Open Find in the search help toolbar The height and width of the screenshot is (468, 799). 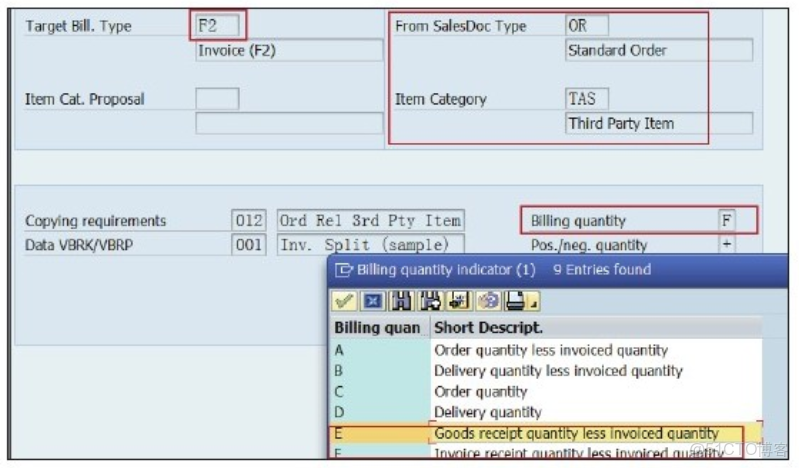[x=401, y=301]
